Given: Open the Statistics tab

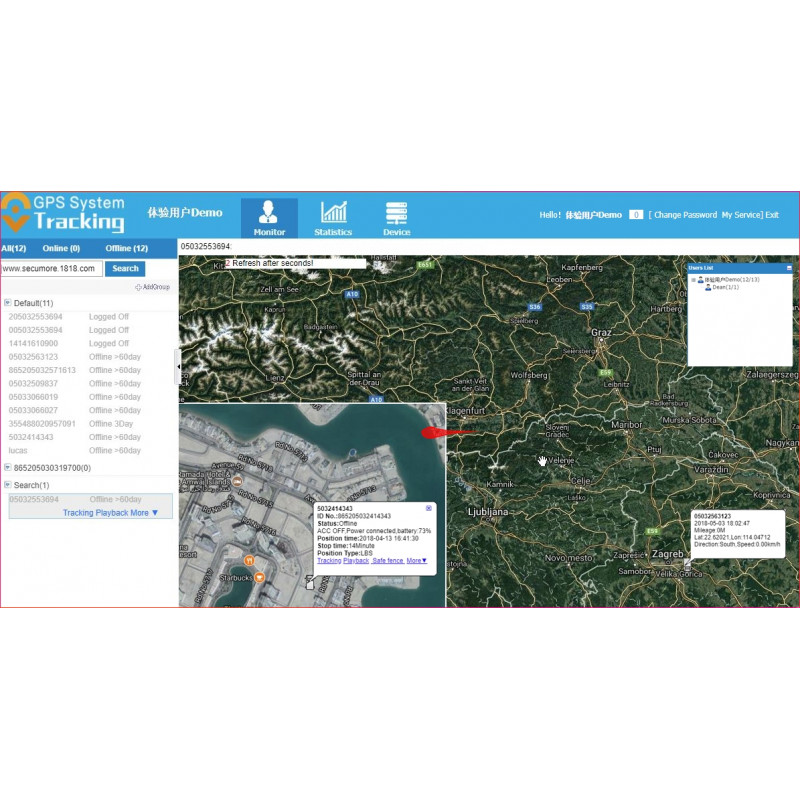Looking at the screenshot, I should pos(333,218).
